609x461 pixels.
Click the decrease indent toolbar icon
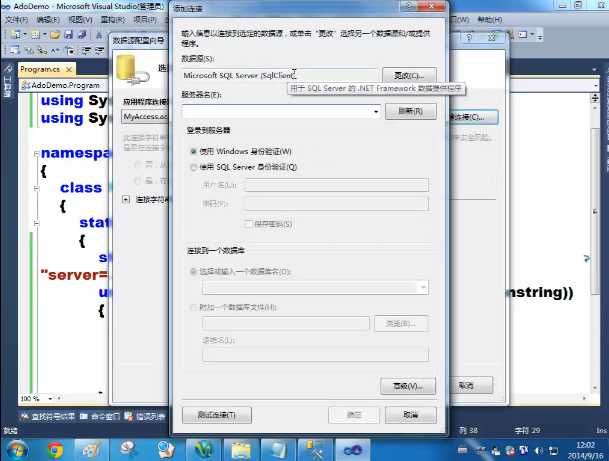tap(87, 50)
